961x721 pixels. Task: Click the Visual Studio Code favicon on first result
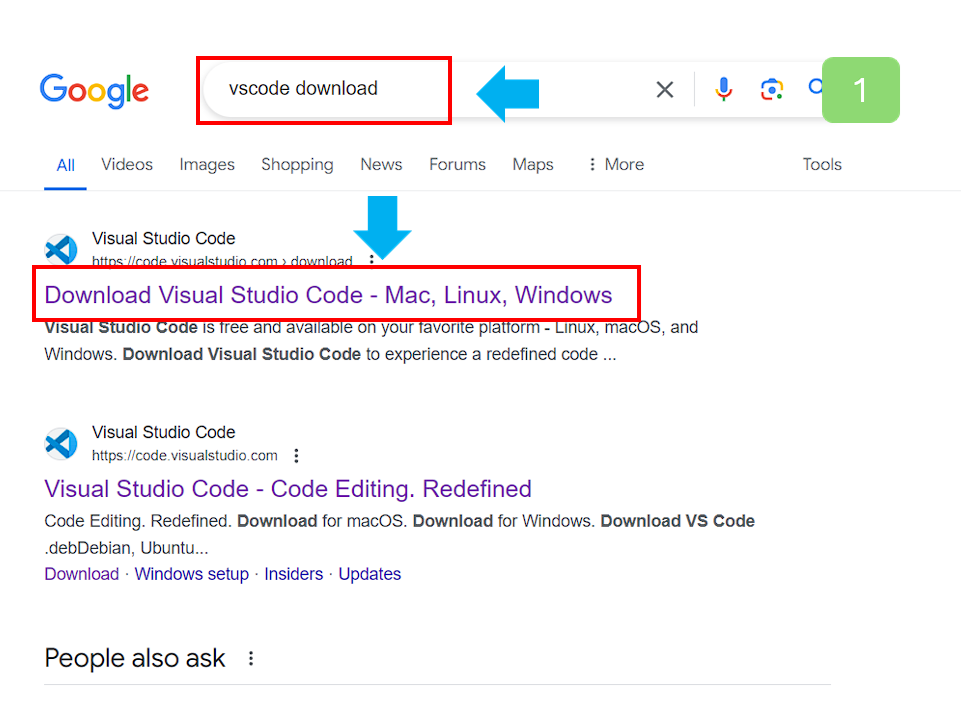[x=61, y=249]
